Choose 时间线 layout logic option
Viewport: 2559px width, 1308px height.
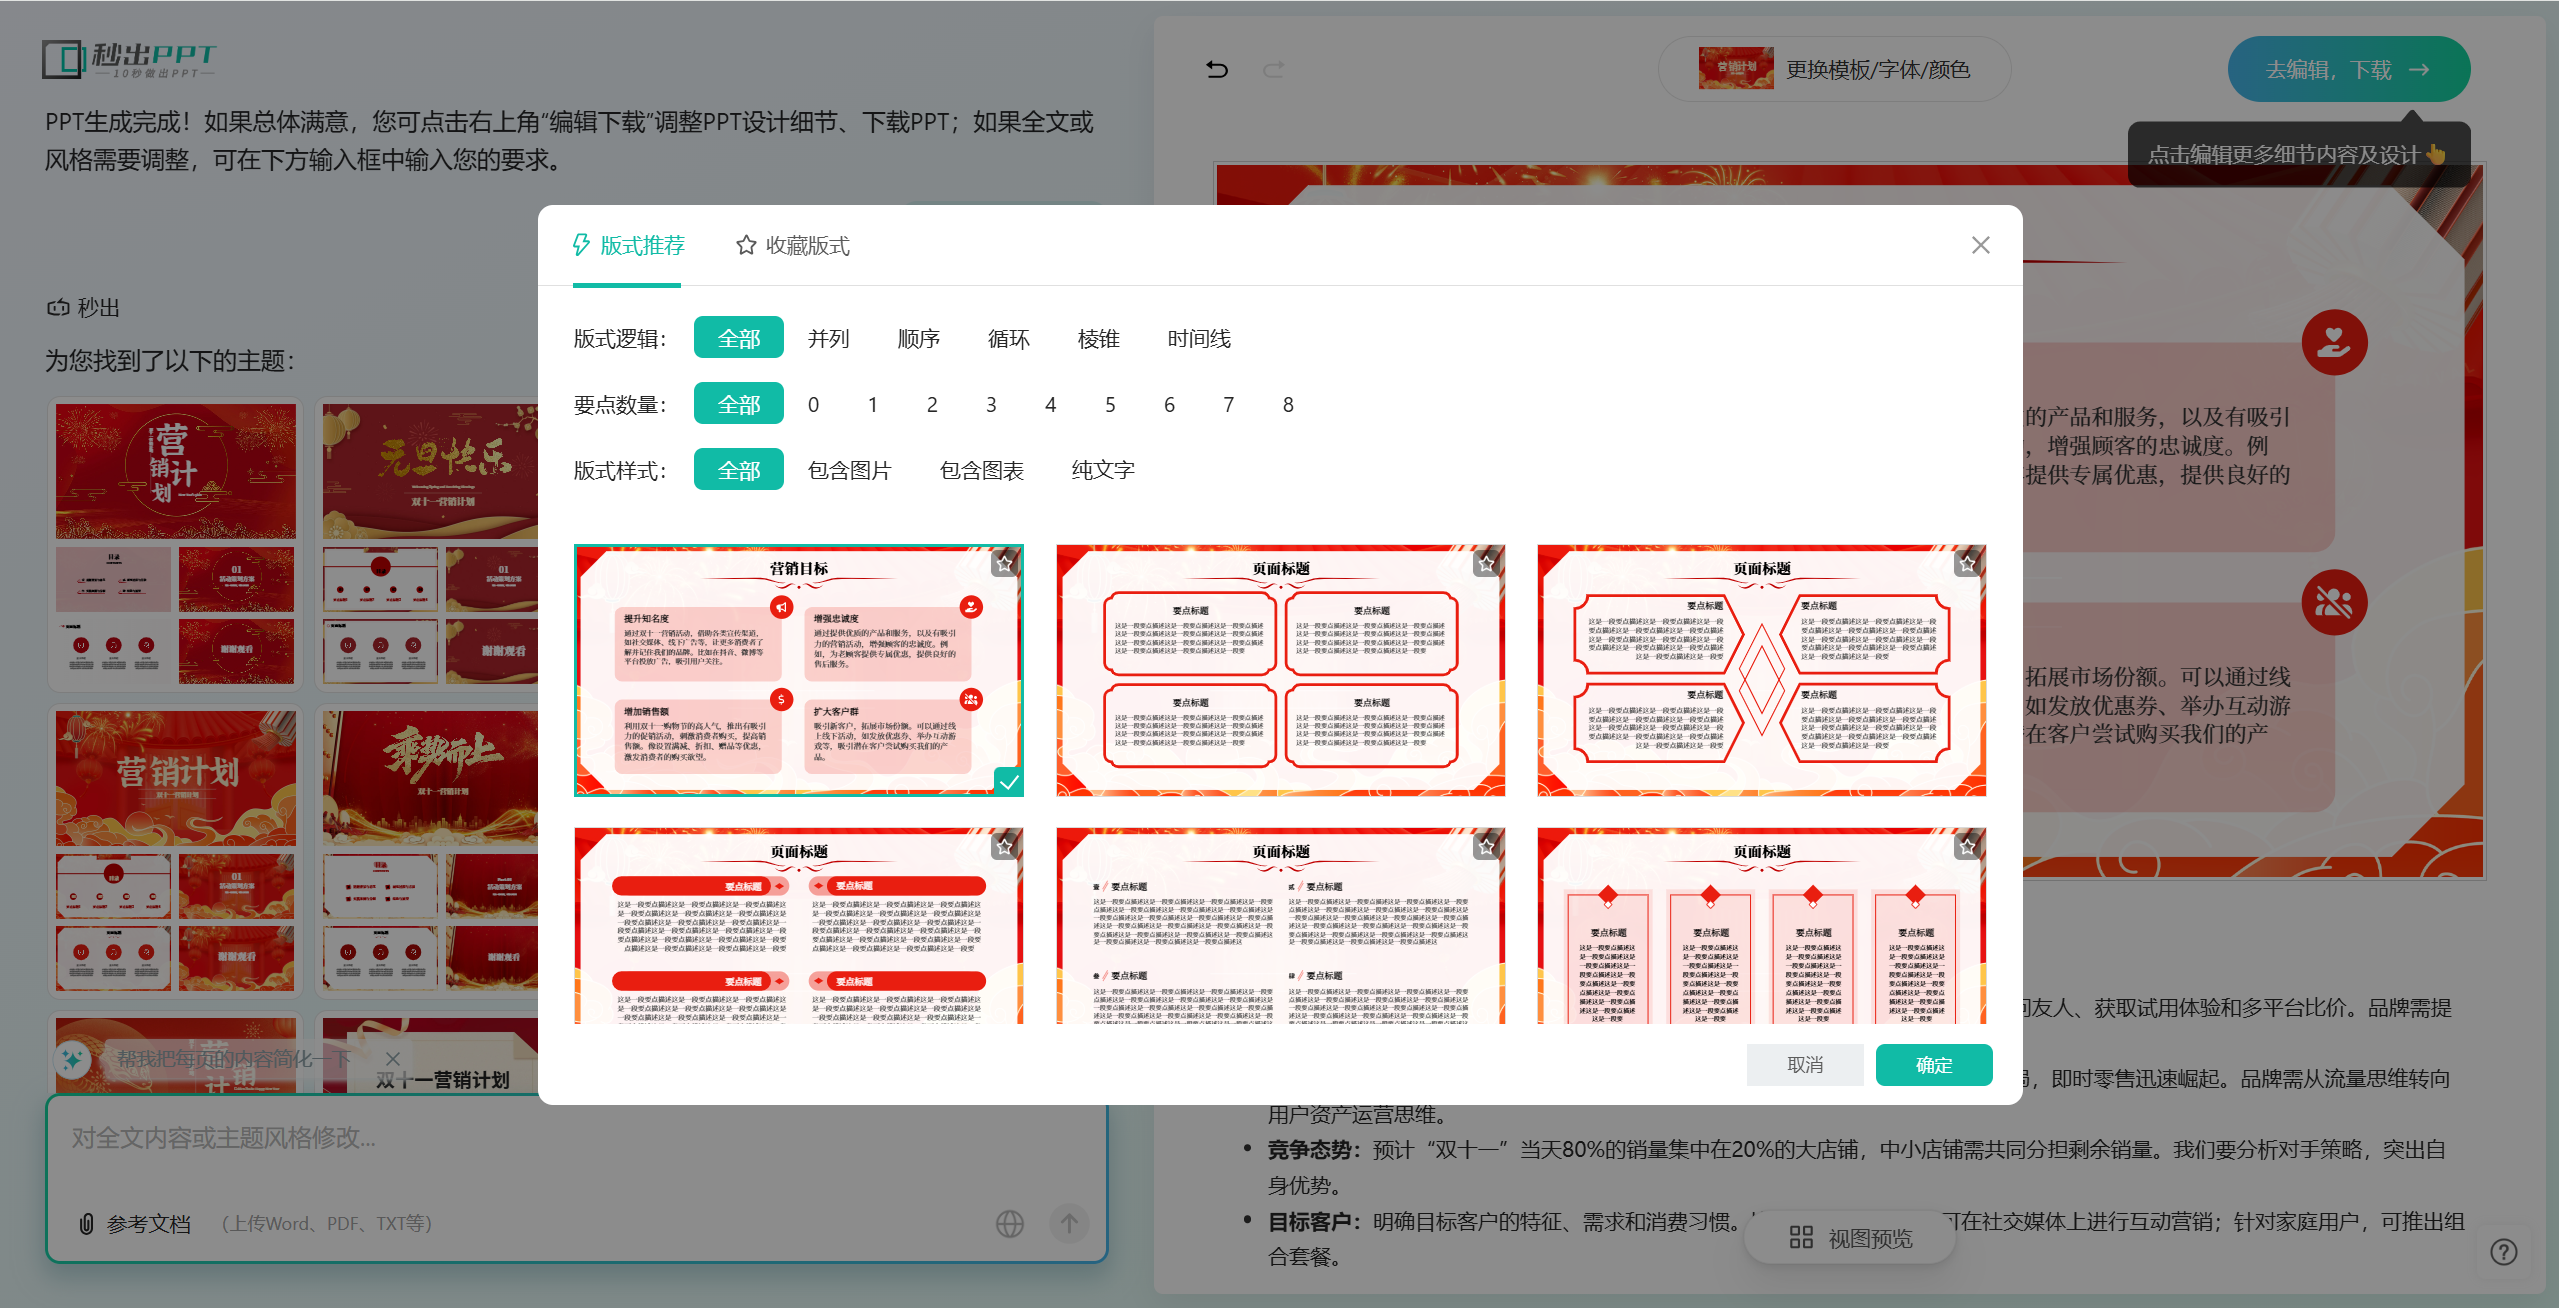tap(1198, 338)
